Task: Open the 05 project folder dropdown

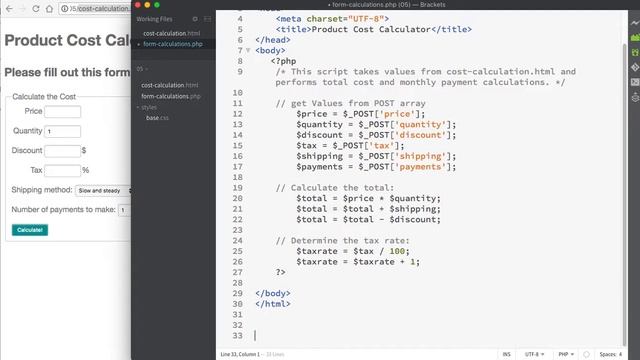Action: [142, 69]
